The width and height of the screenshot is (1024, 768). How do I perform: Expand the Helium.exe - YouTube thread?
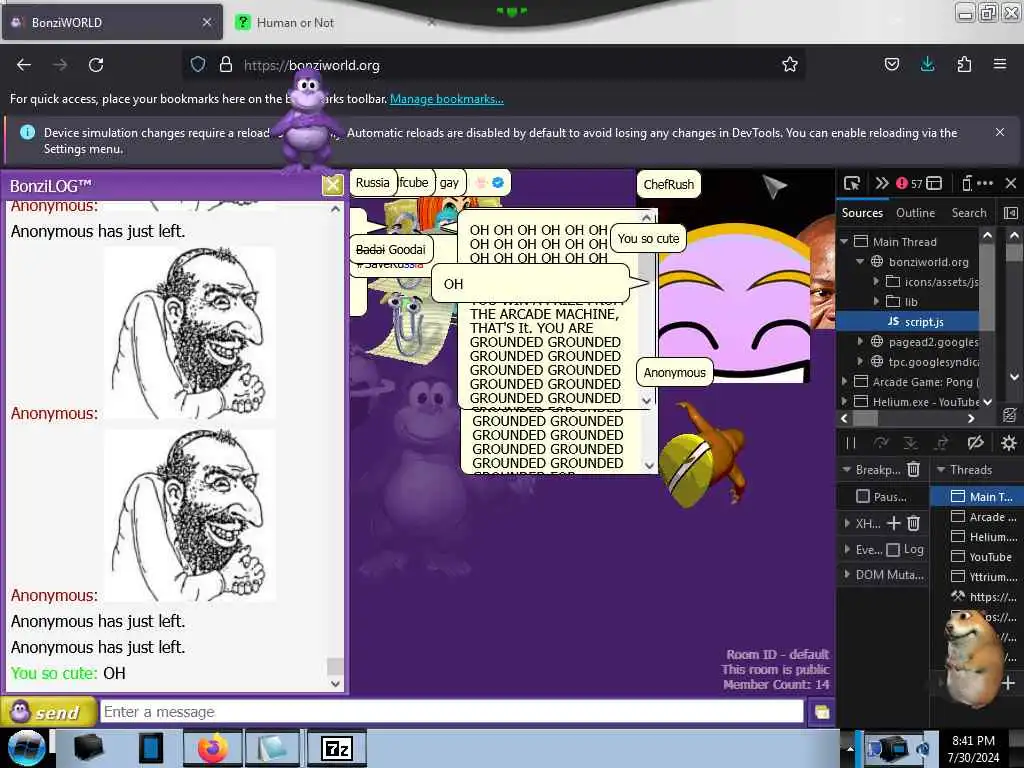(x=844, y=401)
